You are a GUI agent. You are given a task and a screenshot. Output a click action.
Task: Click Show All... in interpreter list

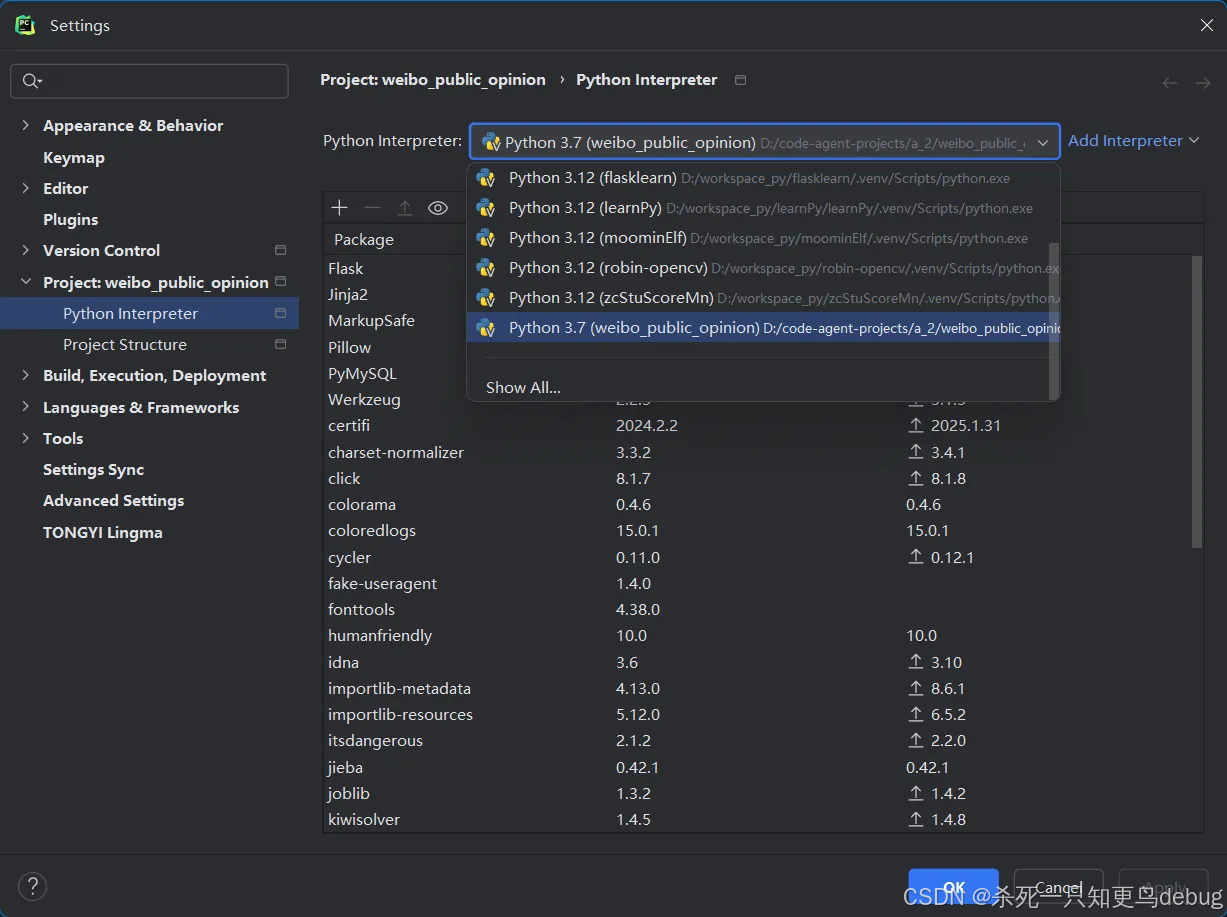[523, 387]
